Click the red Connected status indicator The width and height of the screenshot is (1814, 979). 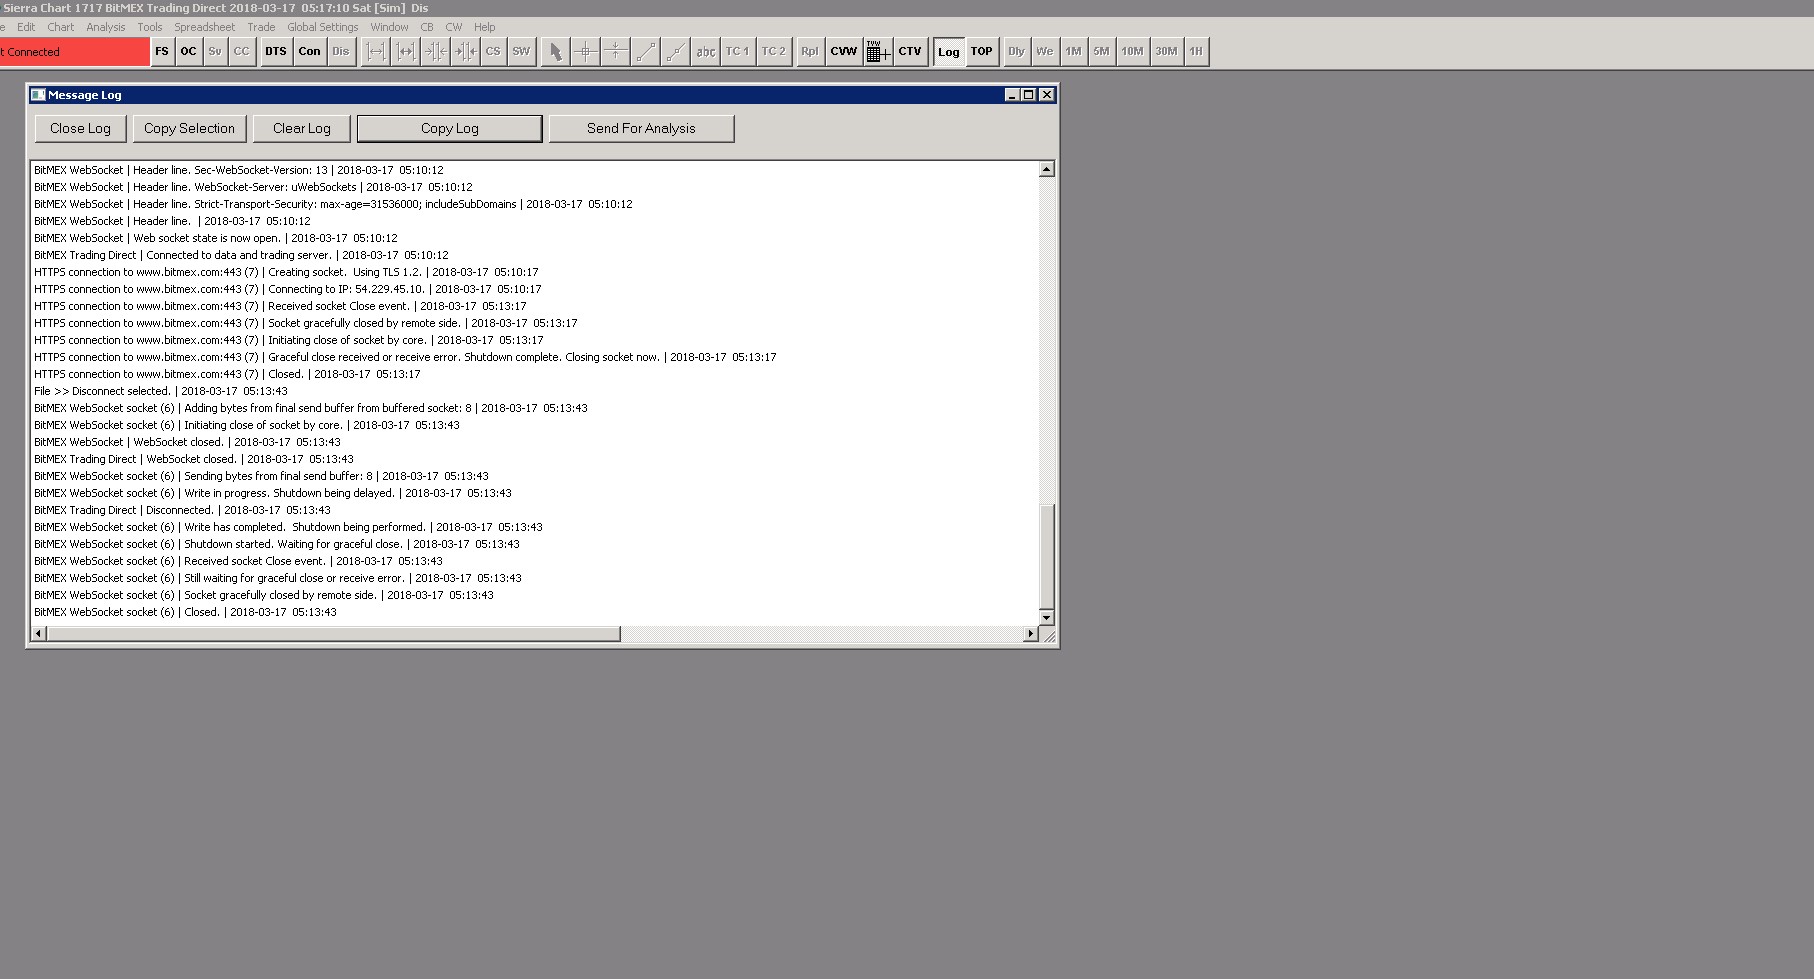coord(74,52)
